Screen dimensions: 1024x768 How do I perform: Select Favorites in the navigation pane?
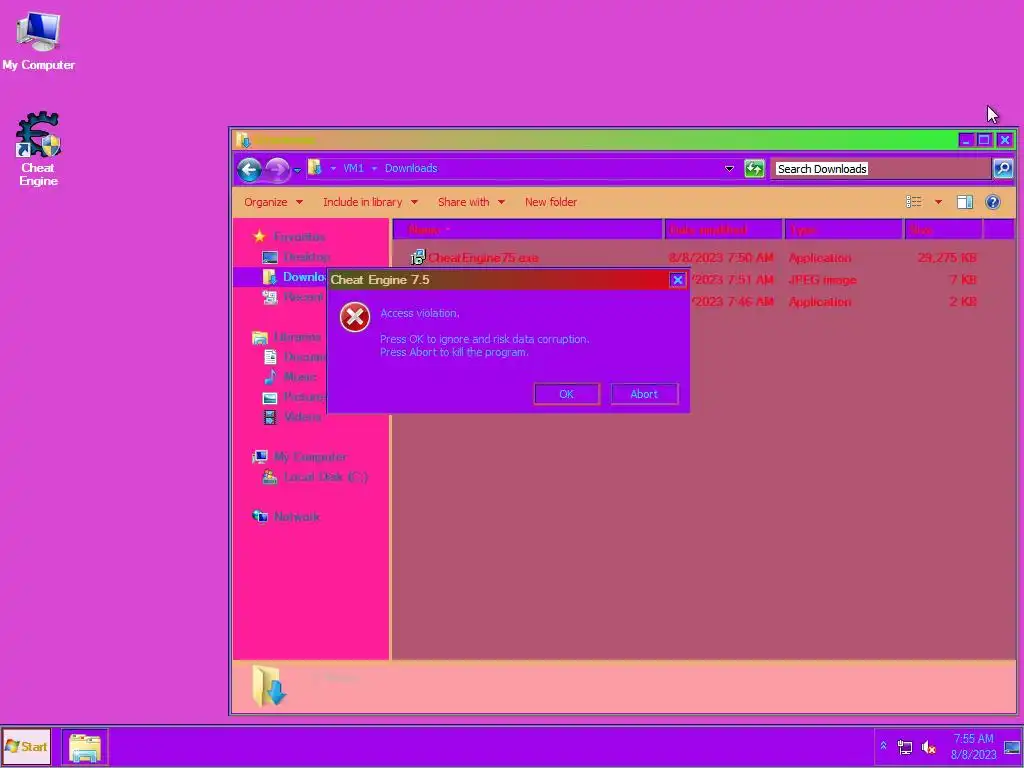pyautogui.click(x=299, y=236)
